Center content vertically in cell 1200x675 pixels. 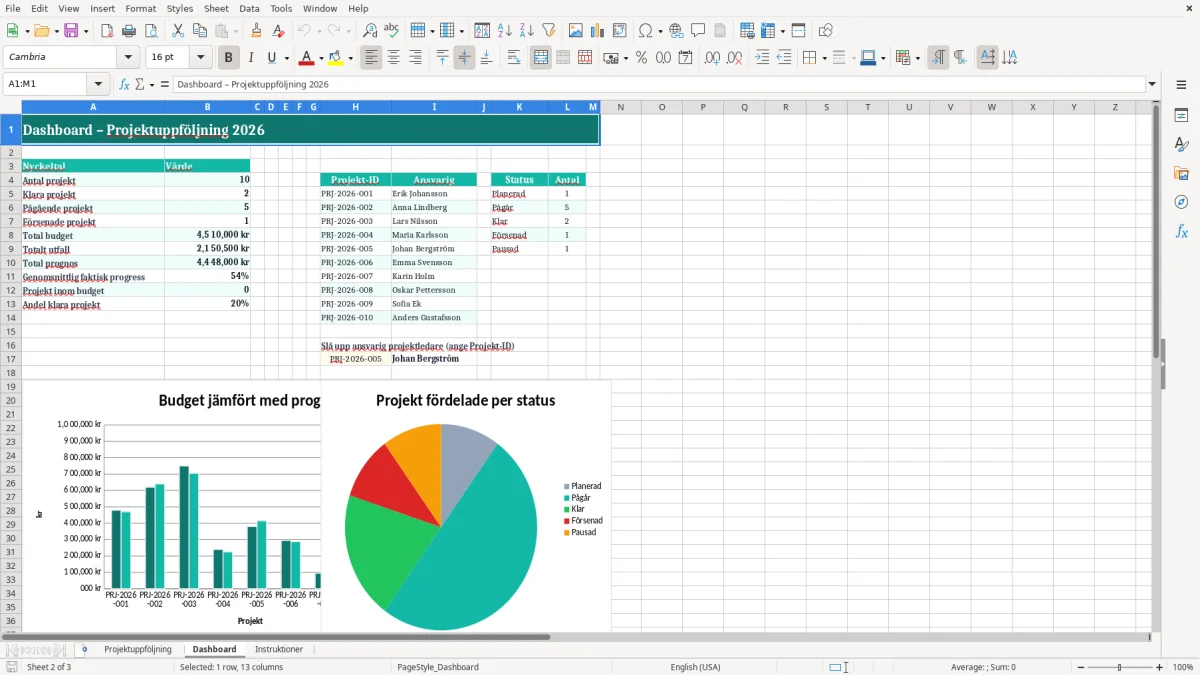(x=464, y=58)
